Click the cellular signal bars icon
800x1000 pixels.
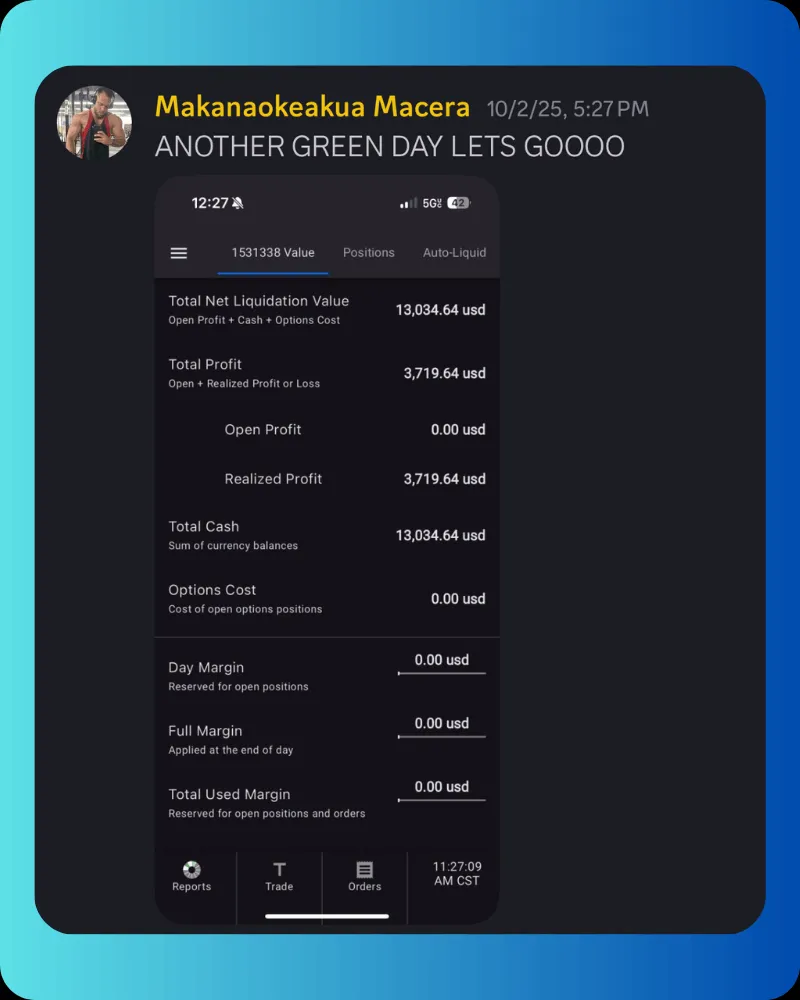click(408, 203)
